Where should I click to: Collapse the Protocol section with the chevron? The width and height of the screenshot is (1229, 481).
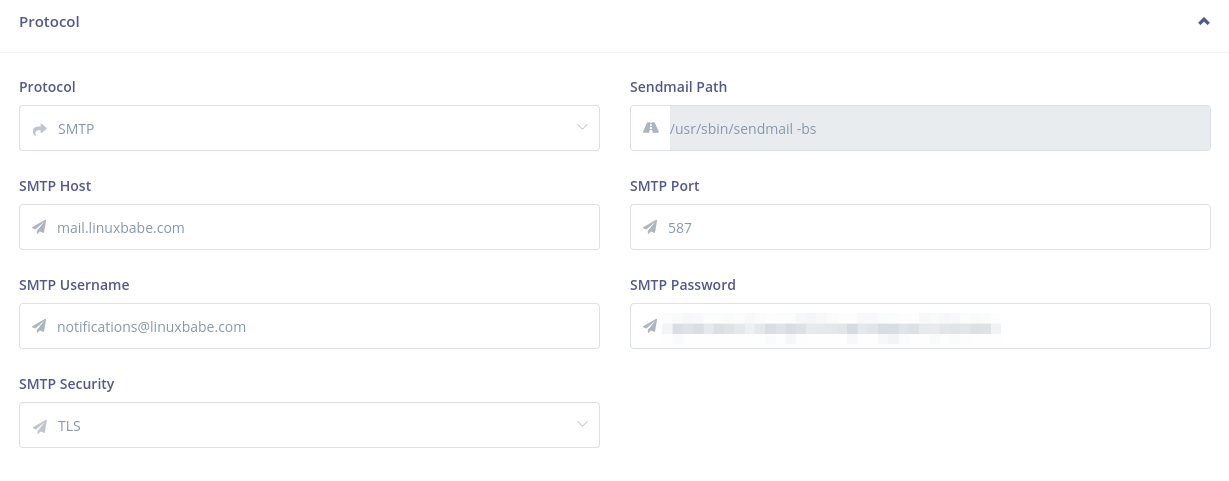(1204, 22)
